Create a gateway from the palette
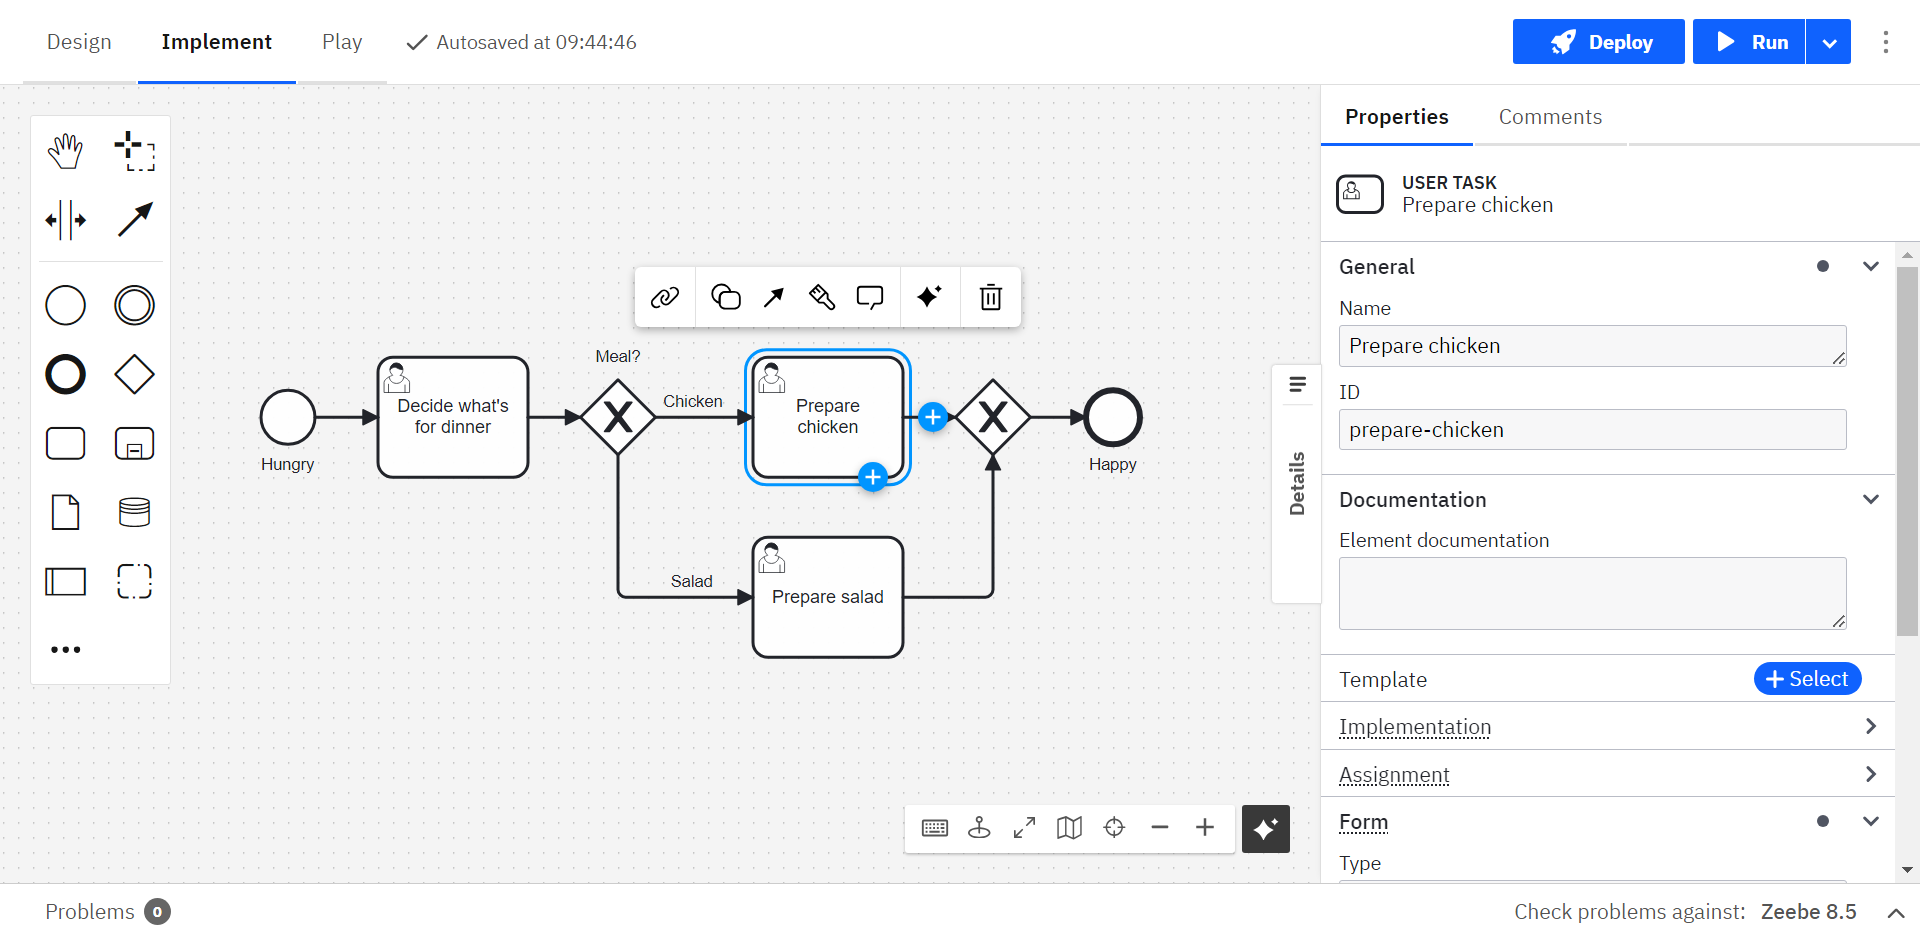1920x934 pixels. click(x=134, y=374)
